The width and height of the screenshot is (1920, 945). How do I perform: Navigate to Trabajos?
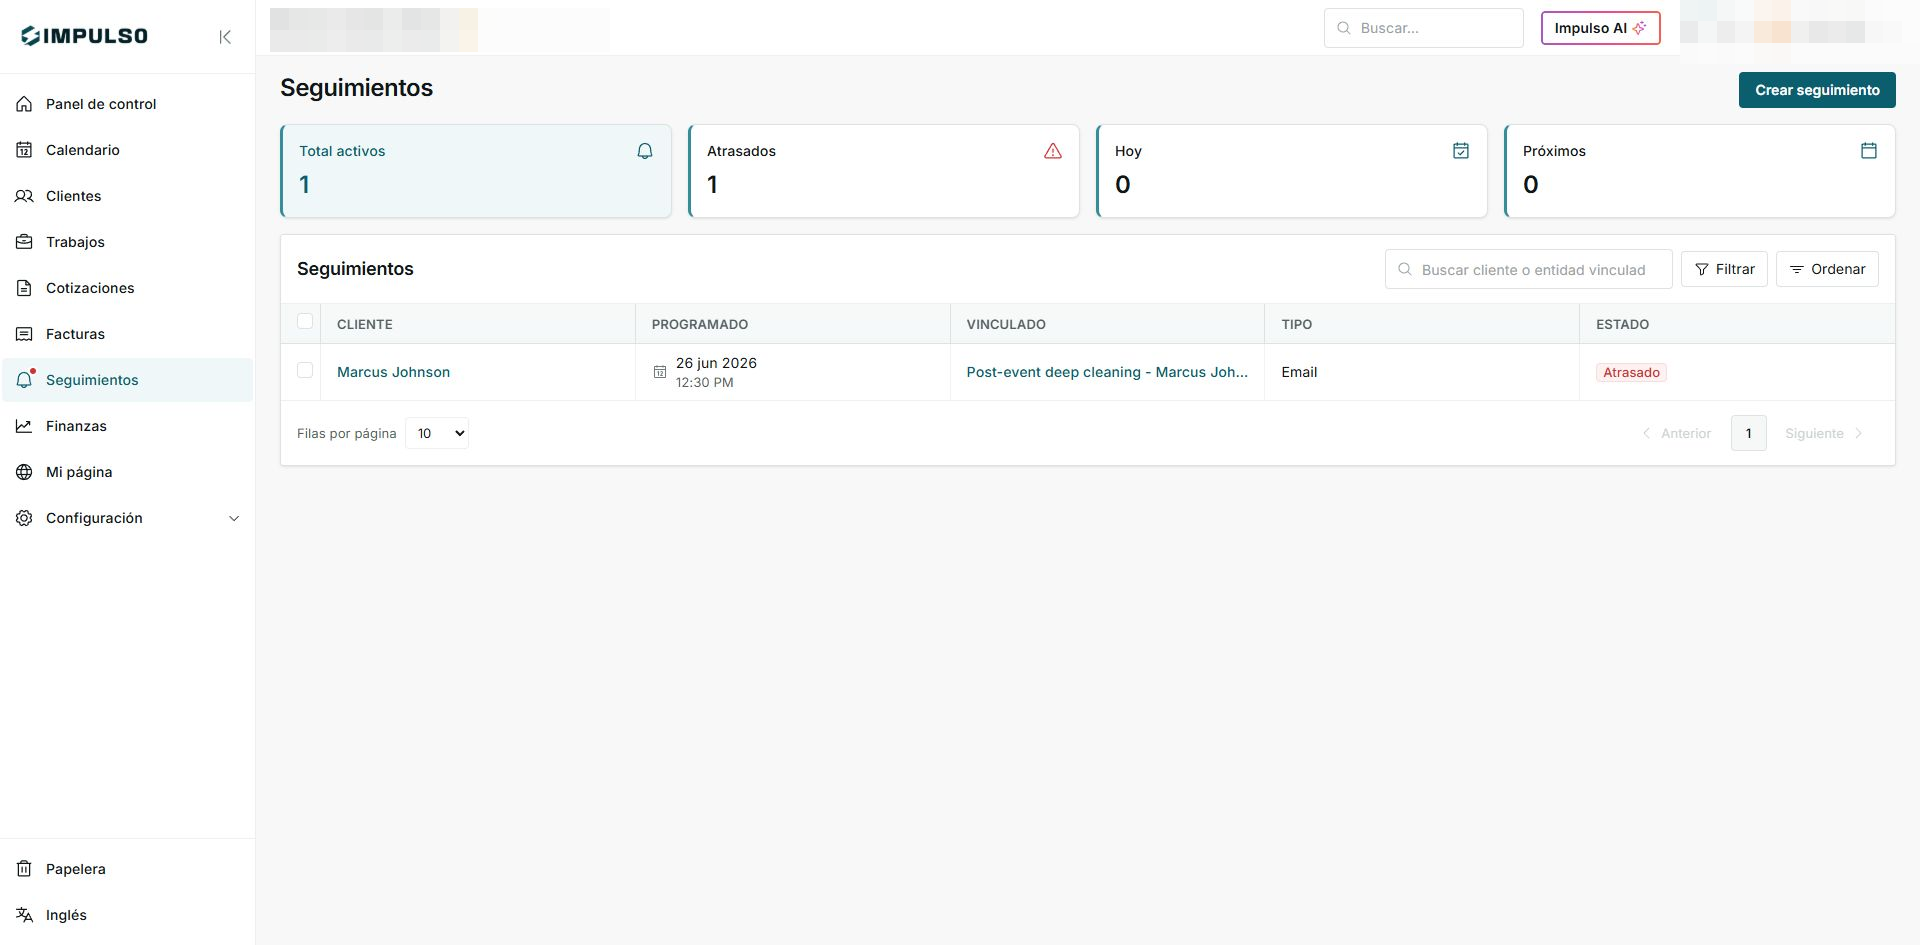coord(127,242)
